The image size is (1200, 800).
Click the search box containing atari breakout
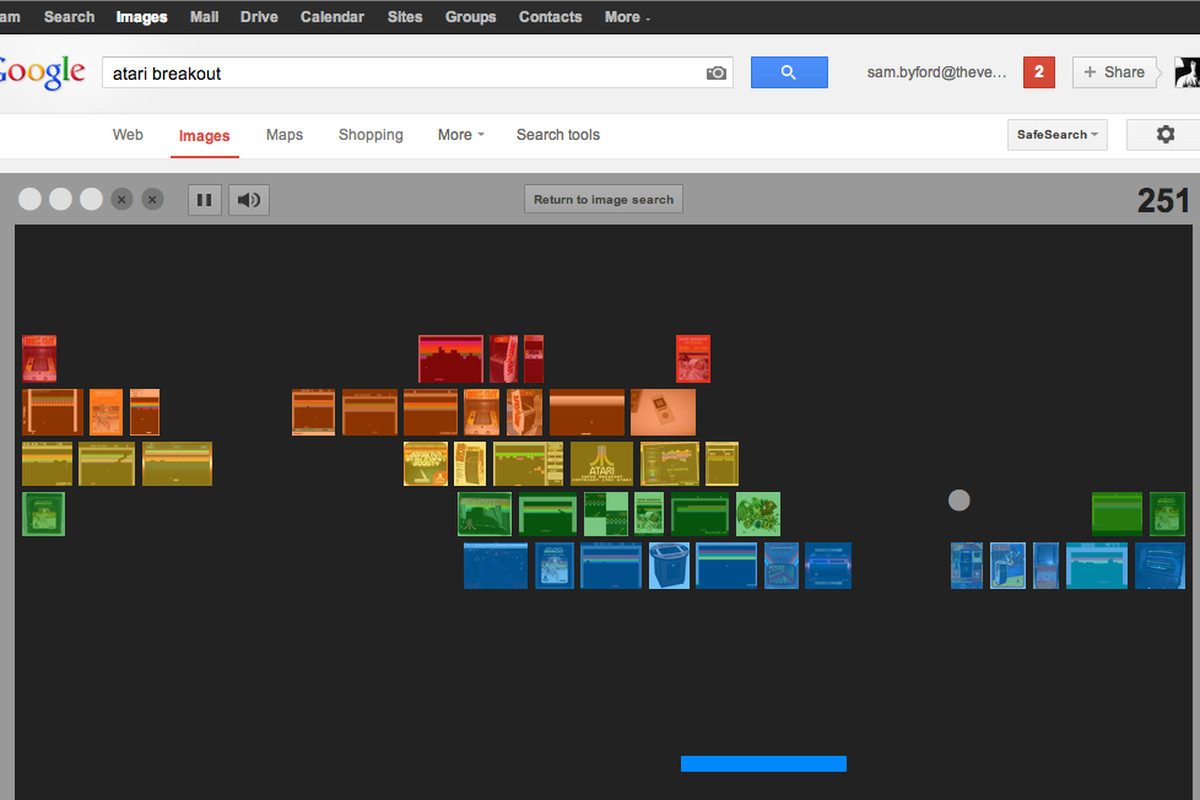(x=418, y=73)
